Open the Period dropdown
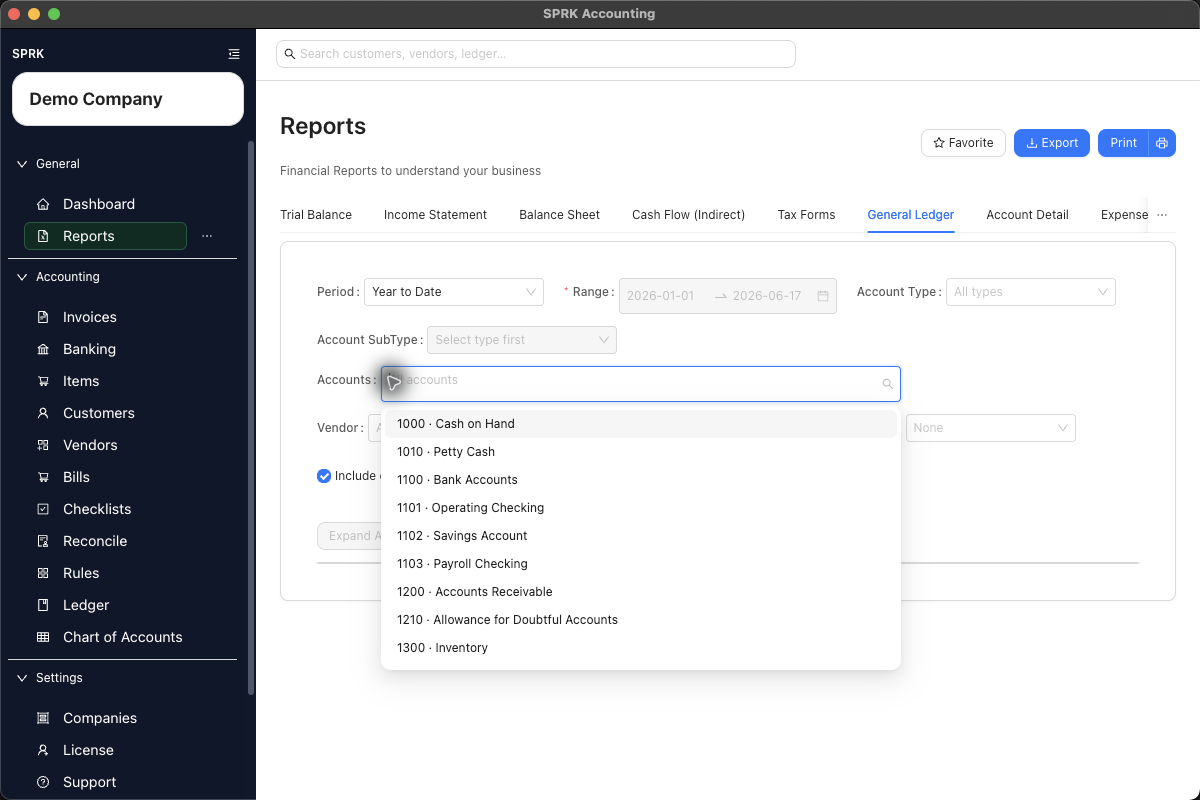Viewport: 1200px width, 800px height. tap(454, 292)
